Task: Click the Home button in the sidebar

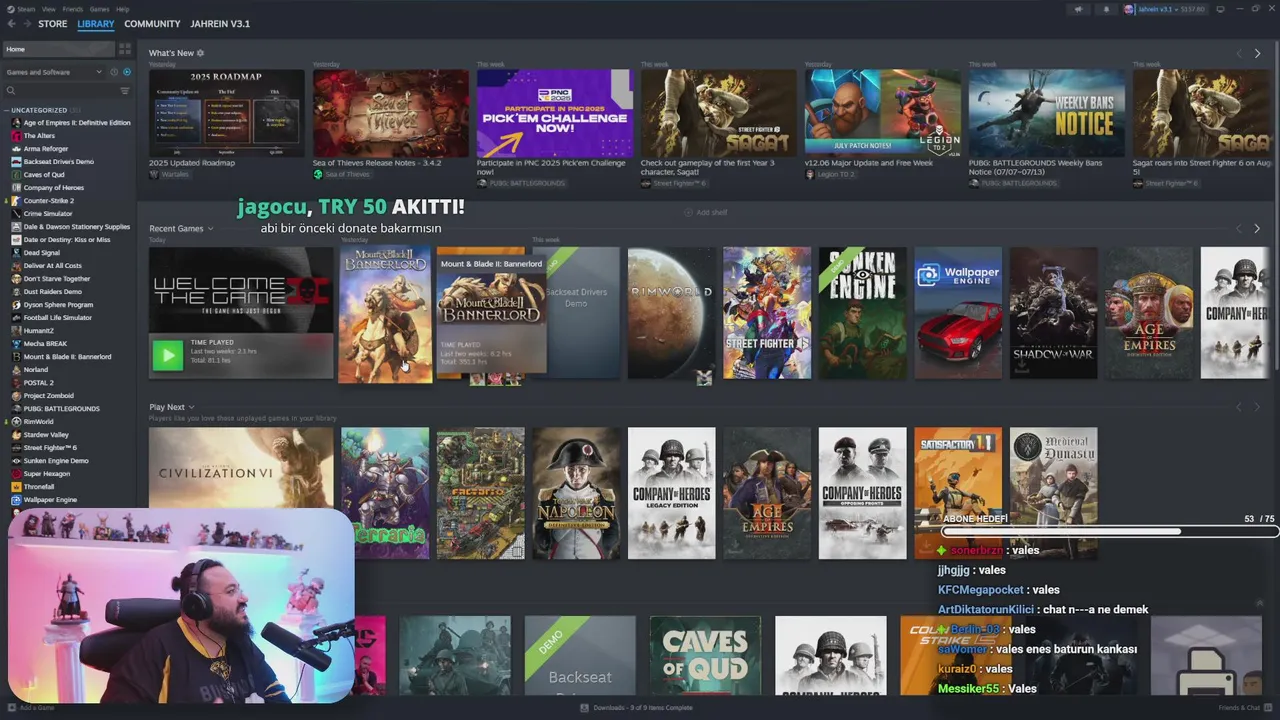Action: click(x=58, y=49)
